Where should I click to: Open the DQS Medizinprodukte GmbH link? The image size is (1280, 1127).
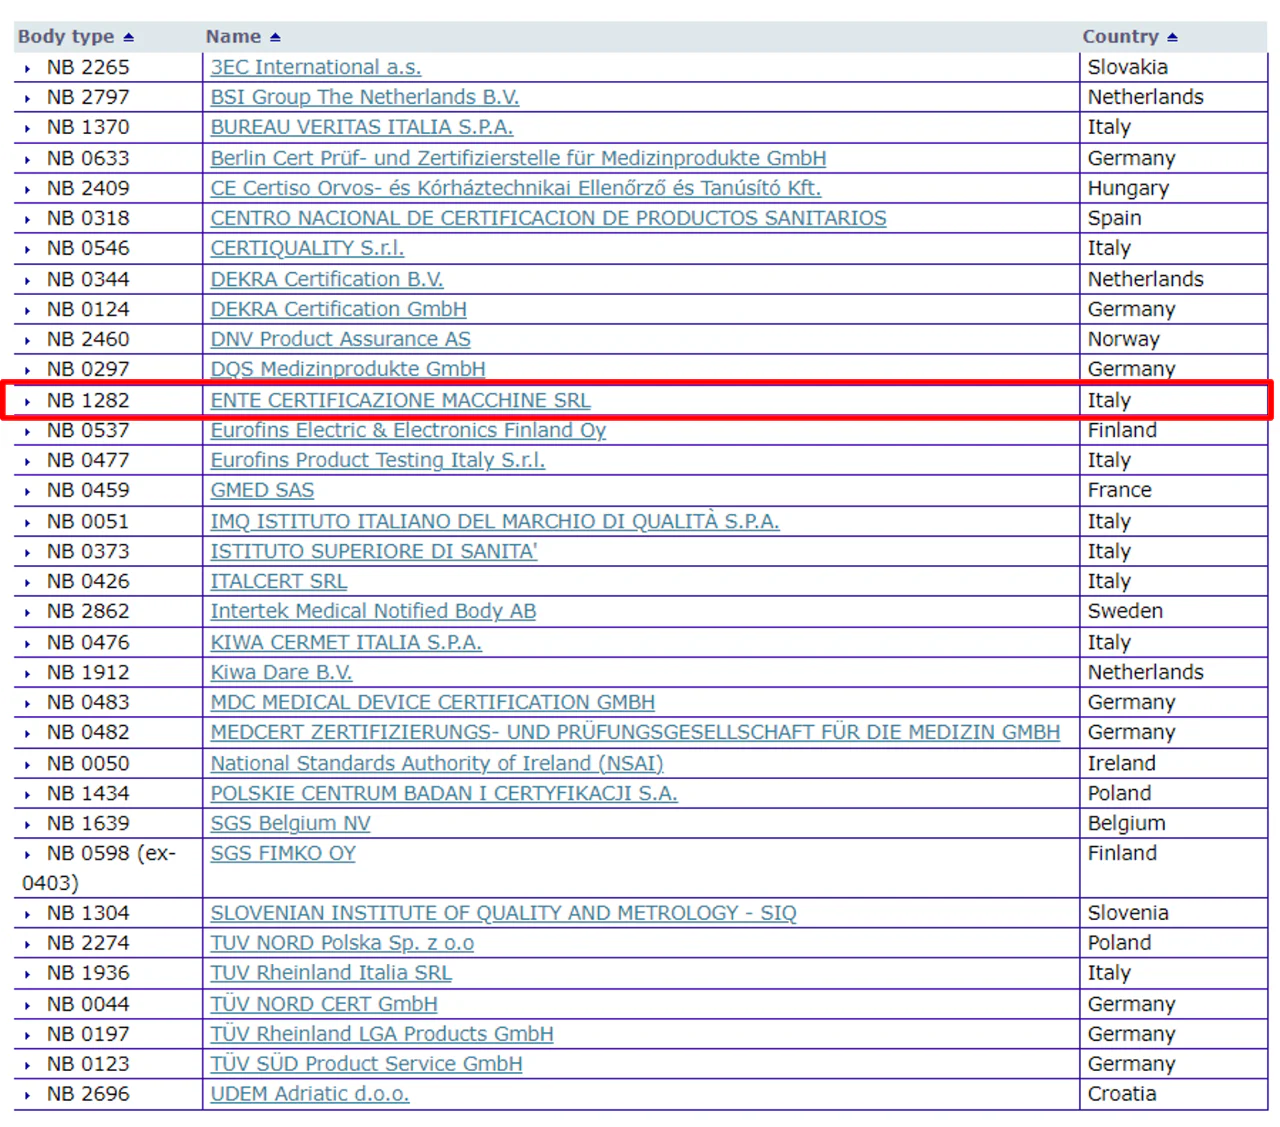click(348, 369)
